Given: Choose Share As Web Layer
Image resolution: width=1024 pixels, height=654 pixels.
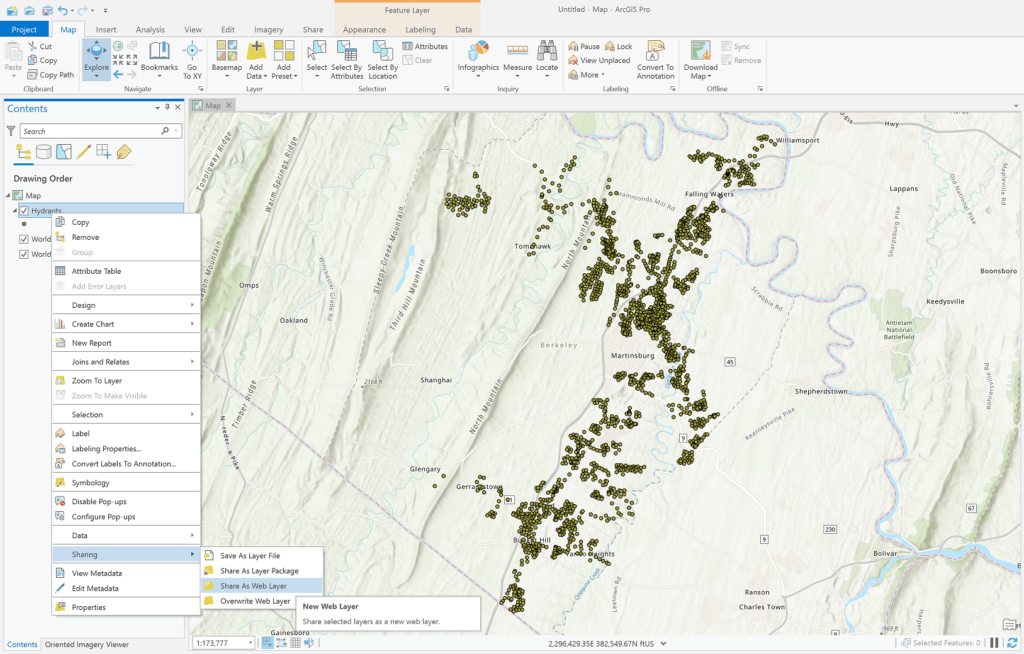Looking at the screenshot, I should pyautogui.click(x=253, y=586).
